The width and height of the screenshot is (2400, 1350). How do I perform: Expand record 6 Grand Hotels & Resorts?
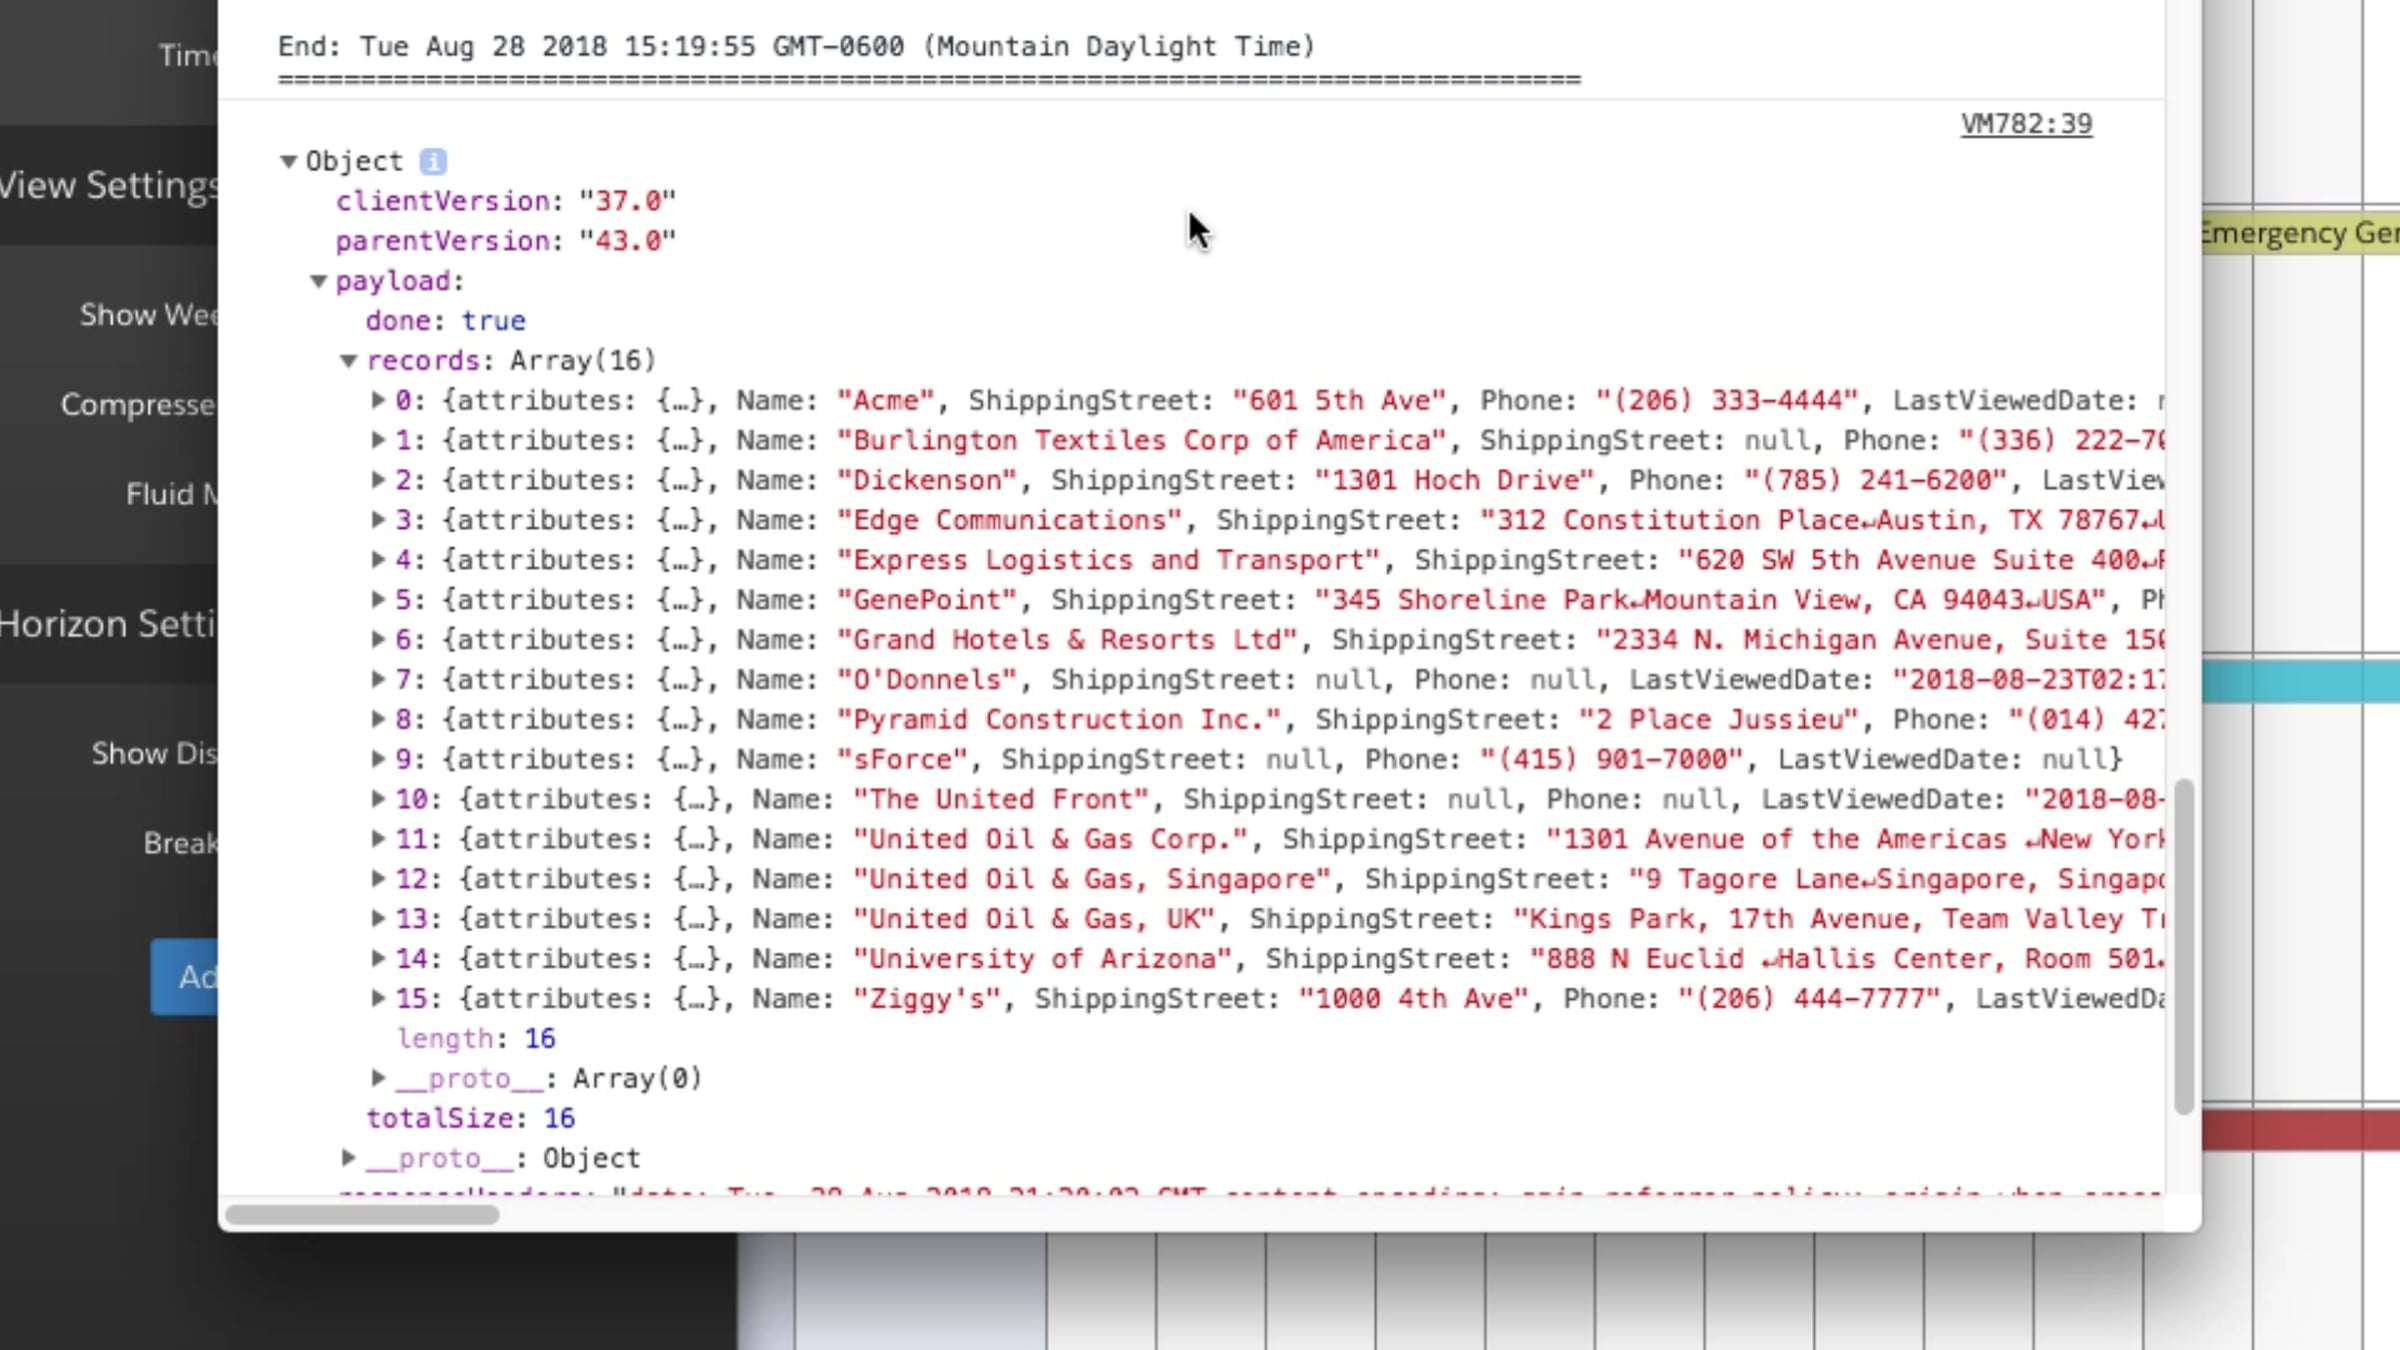(378, 640)
